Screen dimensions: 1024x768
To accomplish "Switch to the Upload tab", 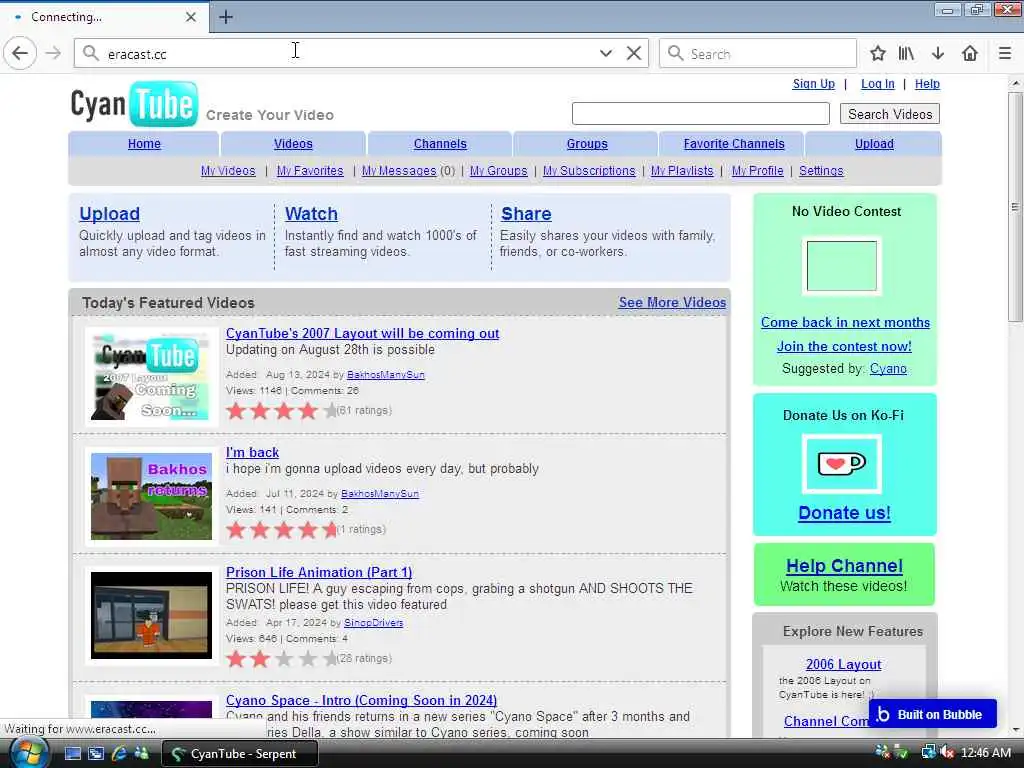I will coord(874,144).
